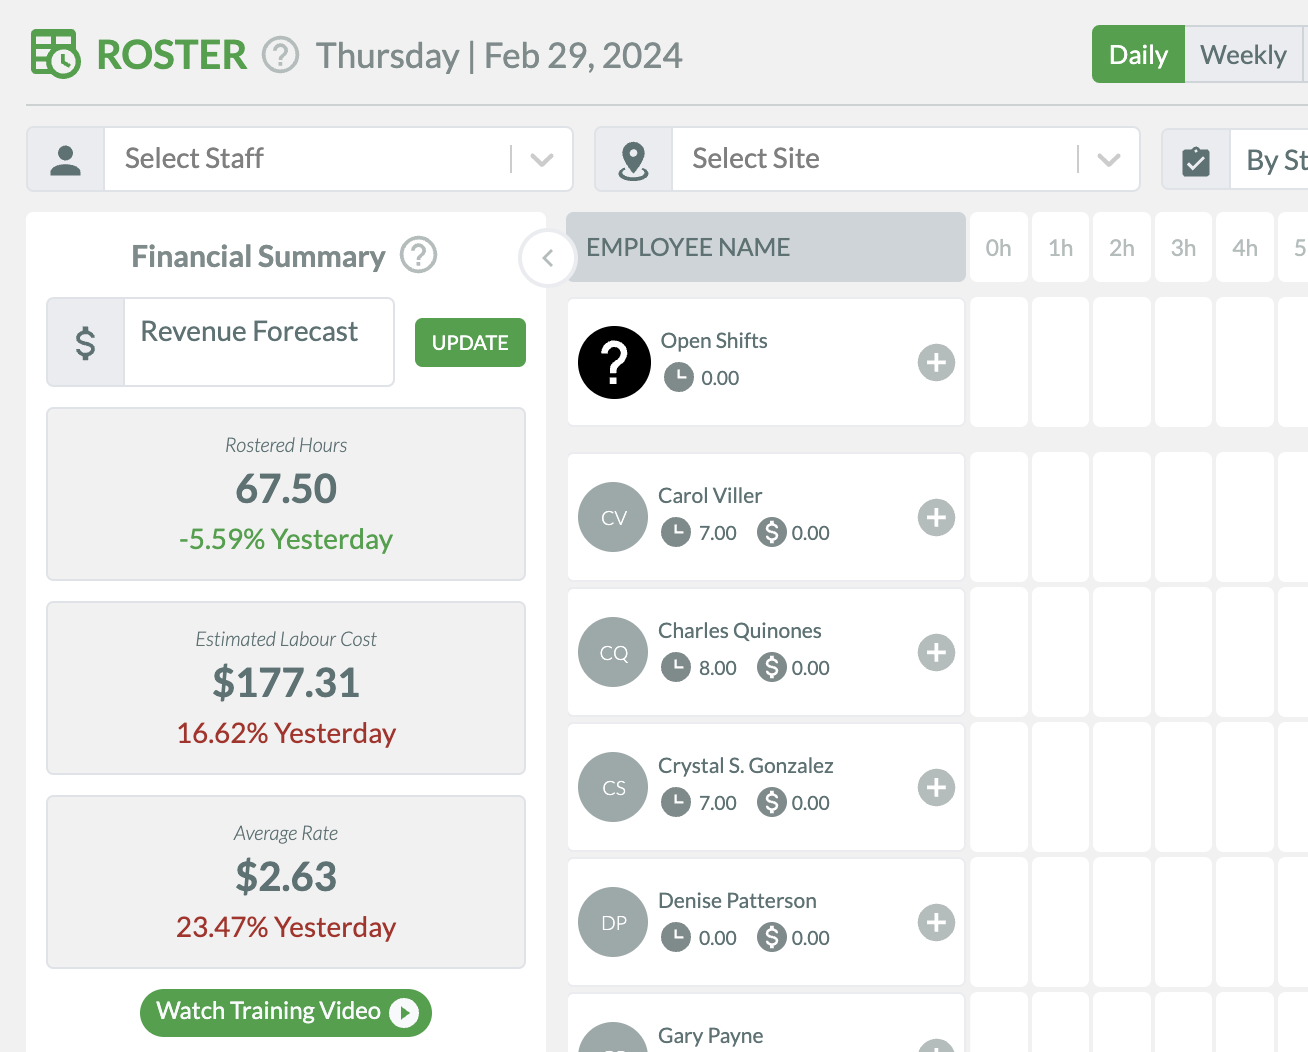Switch to the Weekly view tab
Image resolution: width=1308 pixels, height=1052 pixels.
coord(1243,54)
